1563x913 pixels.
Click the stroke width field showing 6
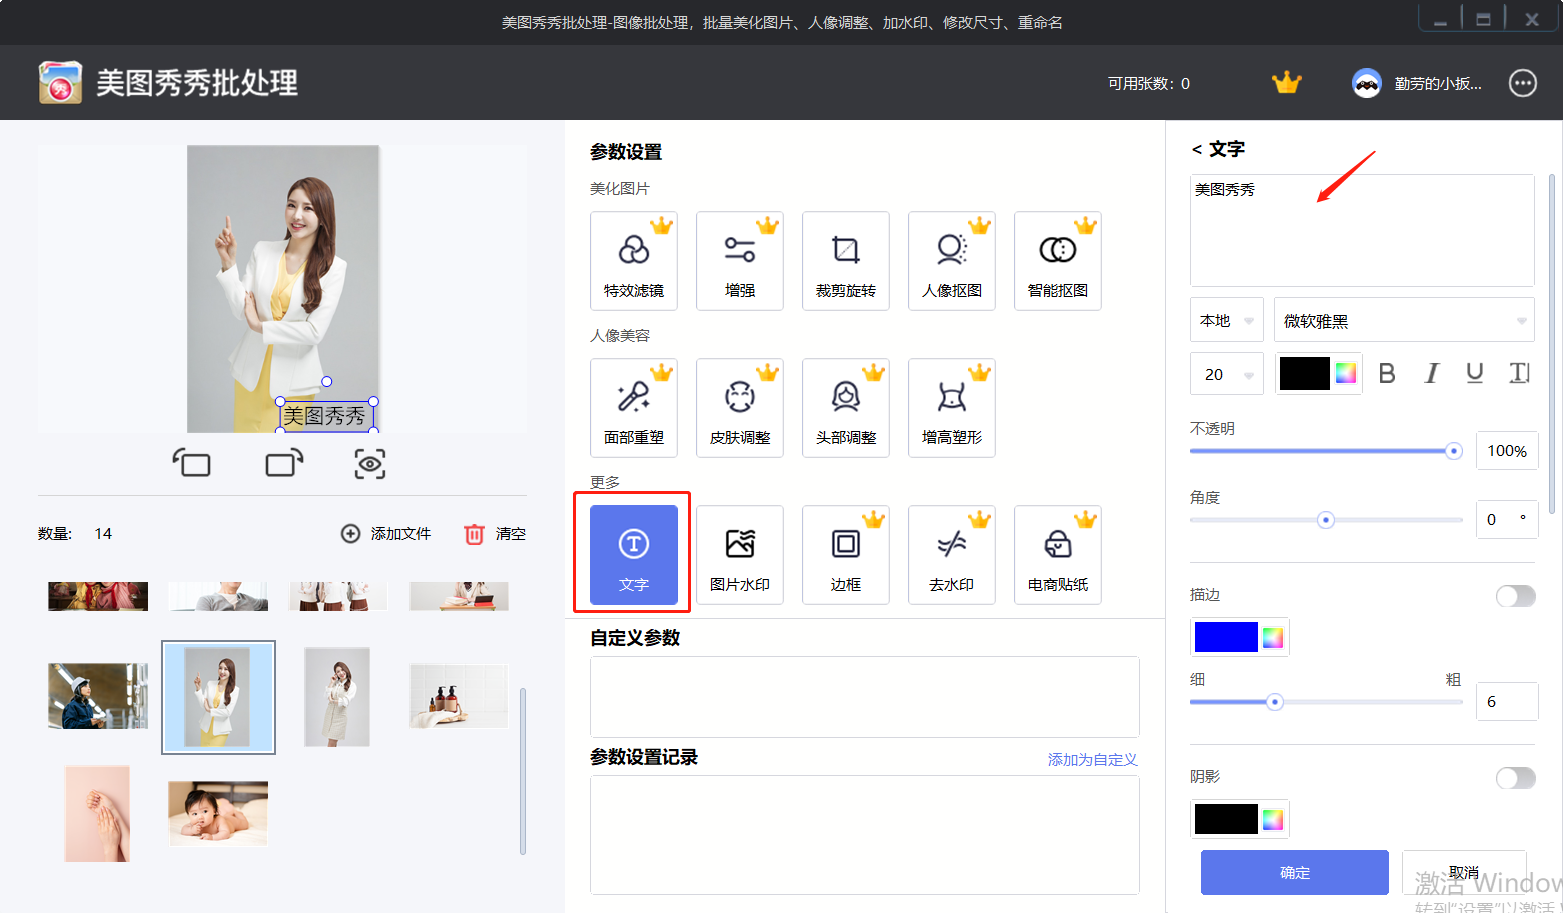(x=1507, y=702)
